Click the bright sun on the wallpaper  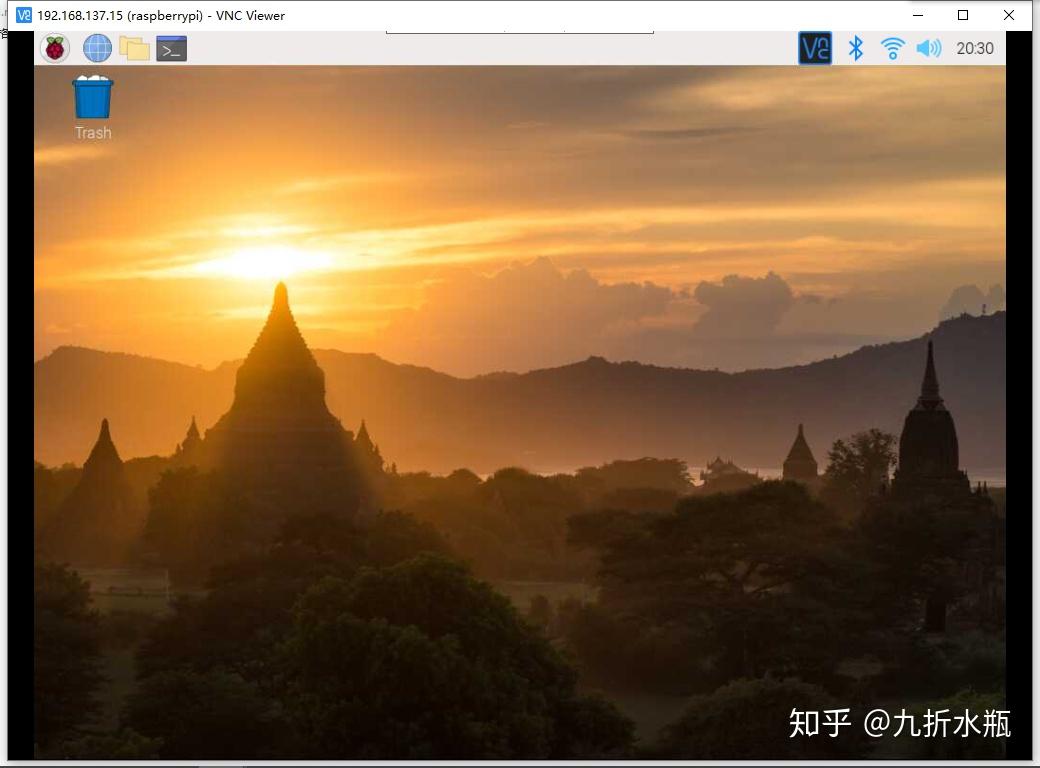pyautogui.click(x=266, y=261)
